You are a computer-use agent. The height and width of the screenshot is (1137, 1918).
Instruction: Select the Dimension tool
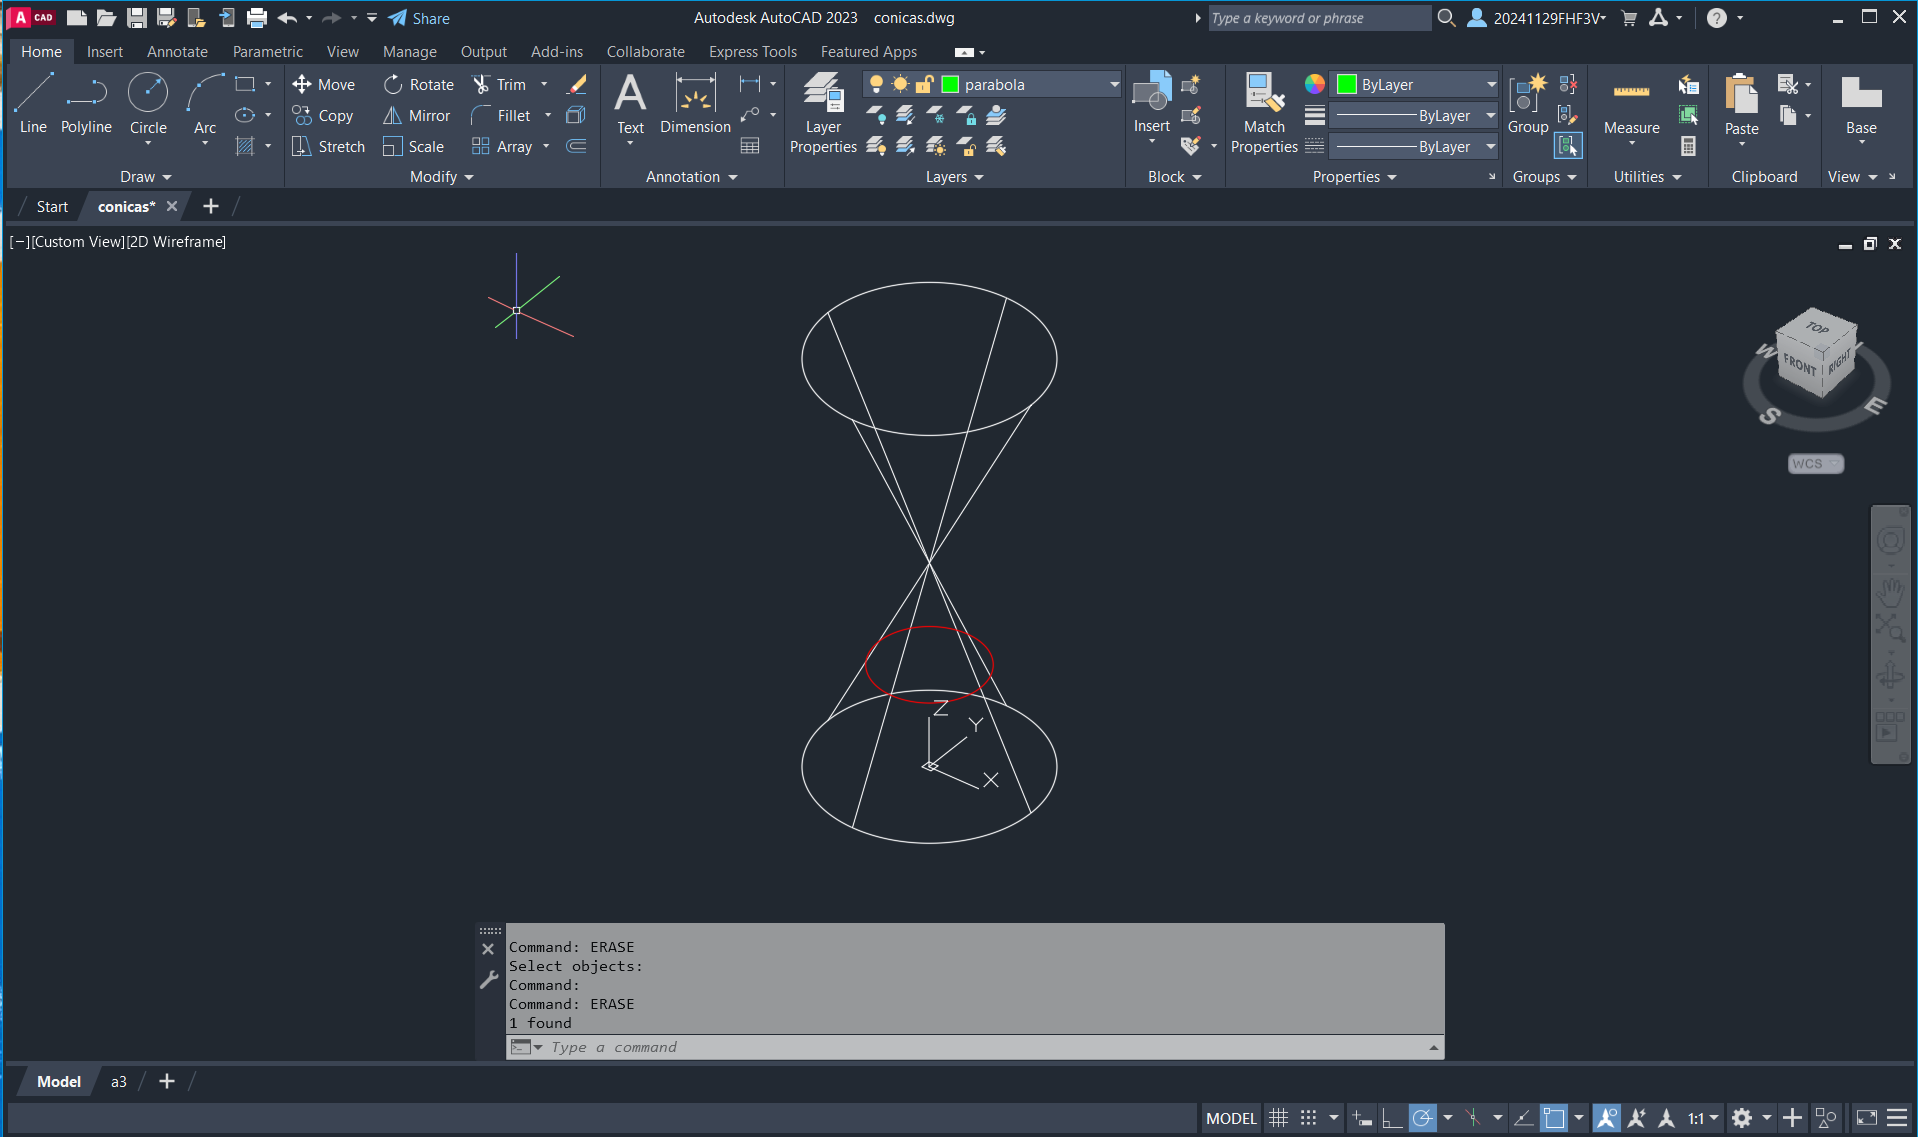(x=696, y=103)
